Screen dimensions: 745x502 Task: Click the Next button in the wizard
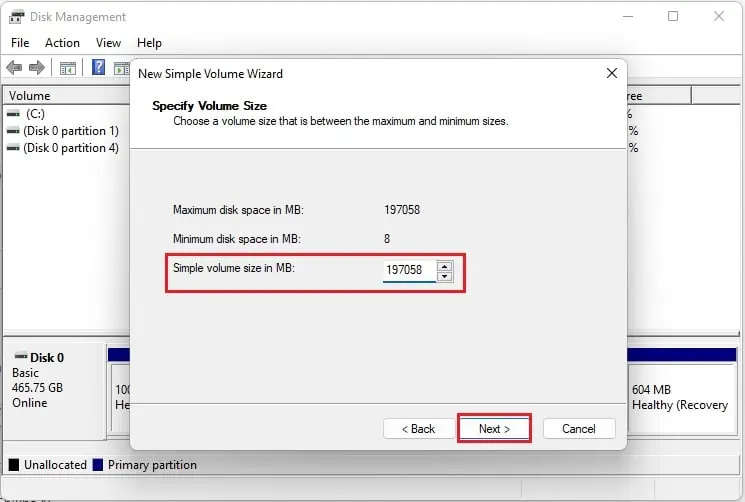pyautogui.click(x=494, y=429)
